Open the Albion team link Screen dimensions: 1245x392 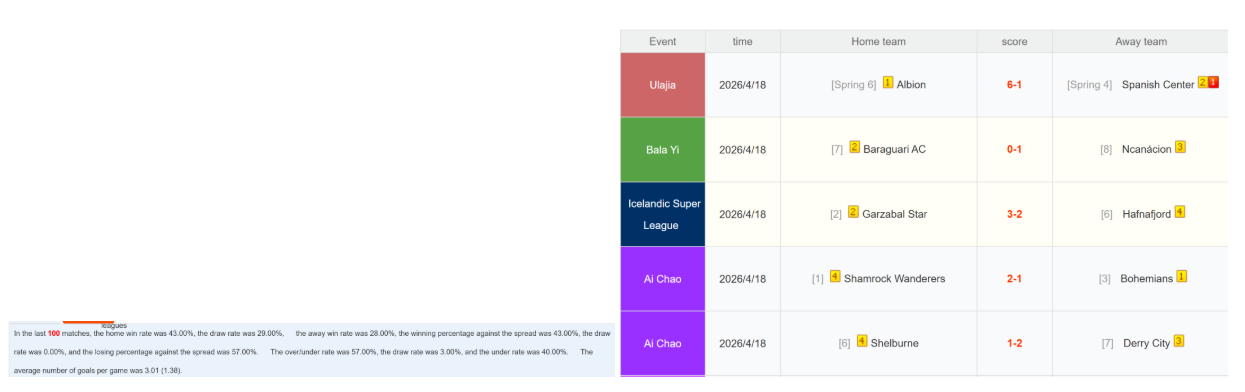pos(911,85)
